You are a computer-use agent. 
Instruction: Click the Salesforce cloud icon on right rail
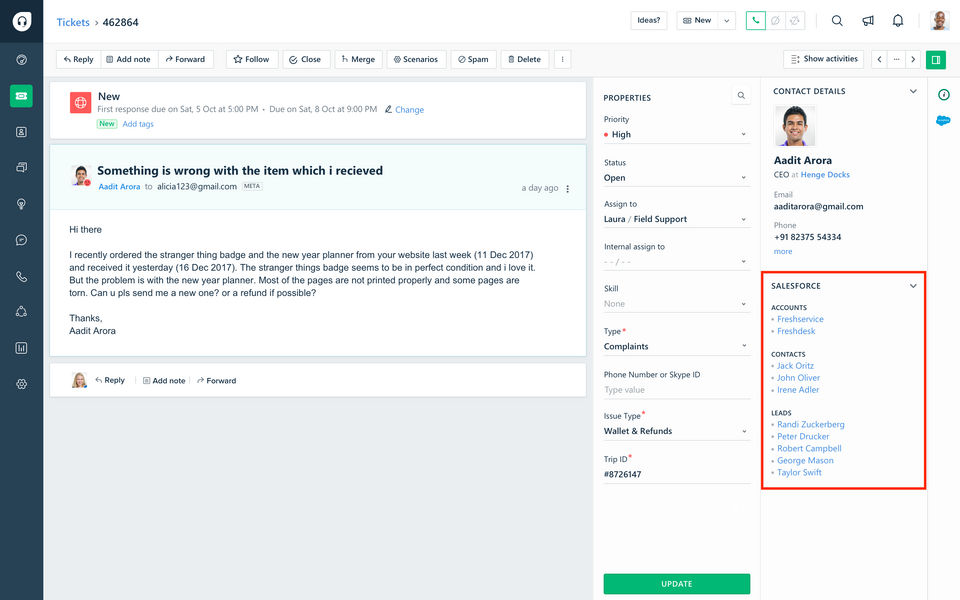943,121
